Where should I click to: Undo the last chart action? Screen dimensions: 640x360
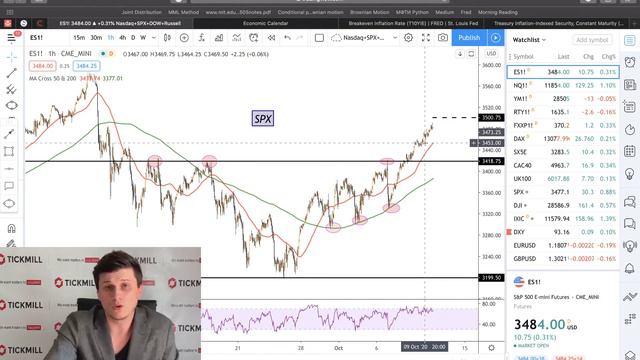point(287,38)
